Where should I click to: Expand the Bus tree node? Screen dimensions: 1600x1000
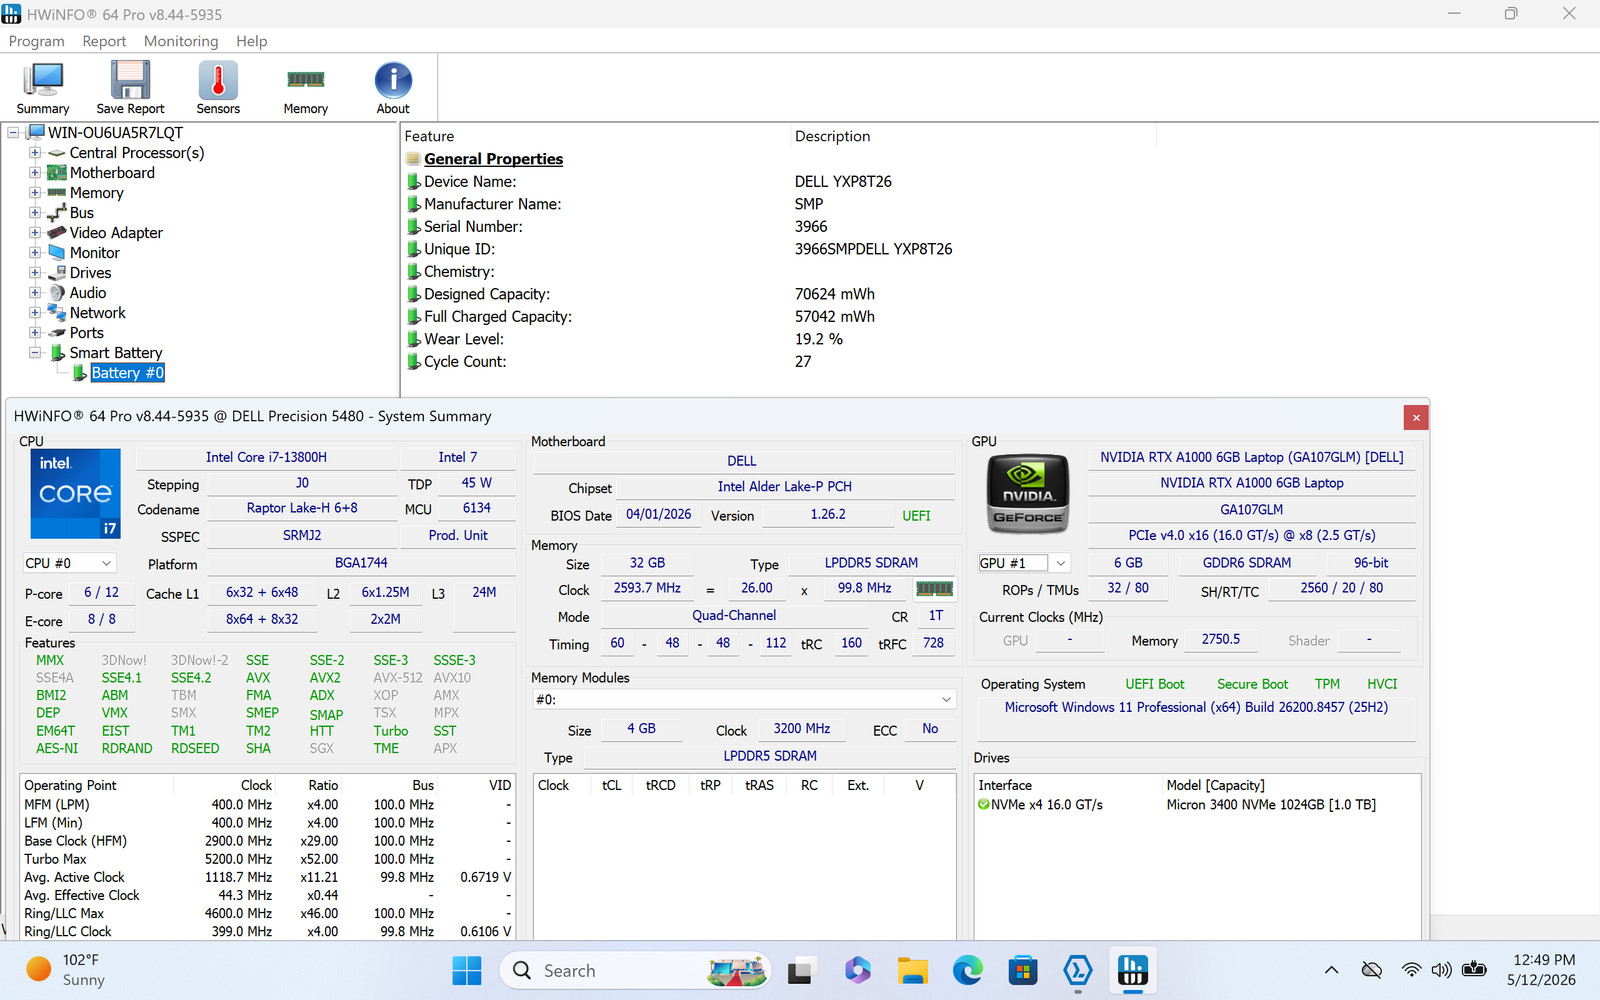[35, 213]
